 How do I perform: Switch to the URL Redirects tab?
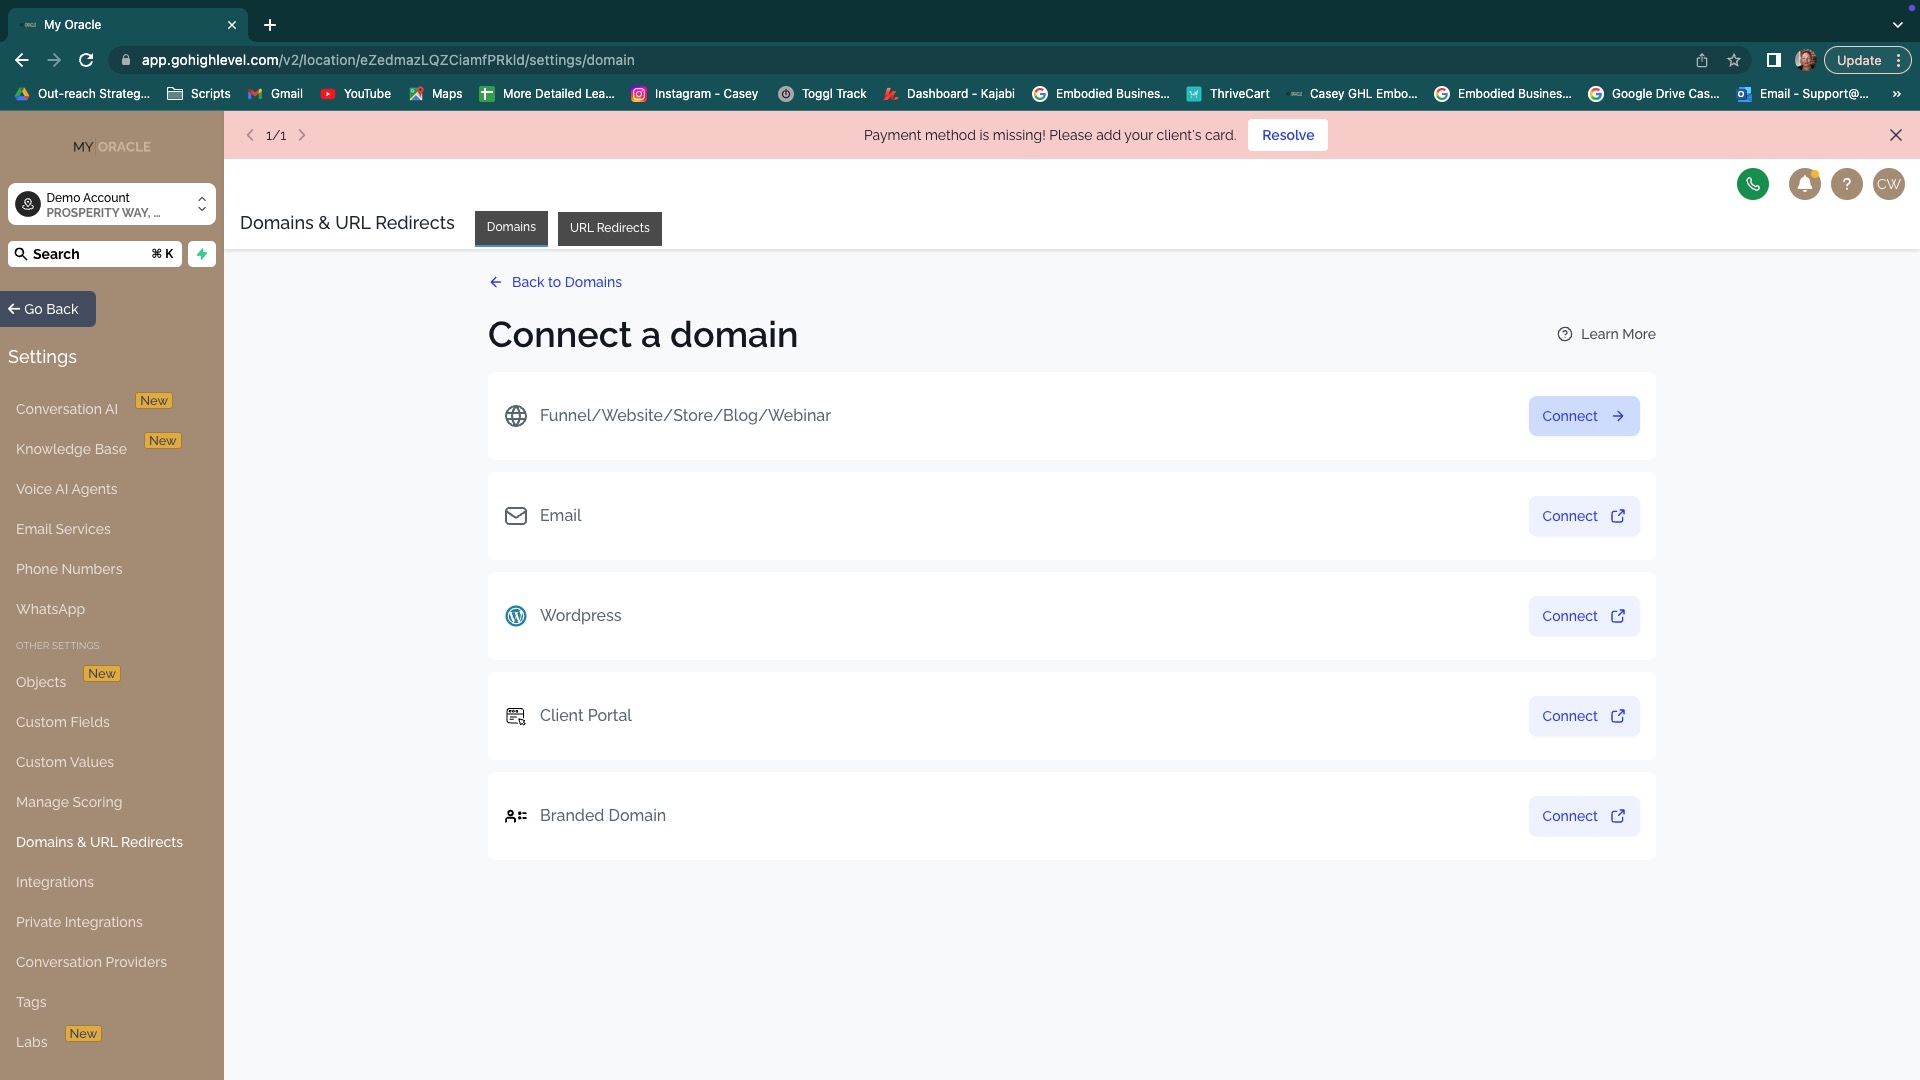point(609,228)
